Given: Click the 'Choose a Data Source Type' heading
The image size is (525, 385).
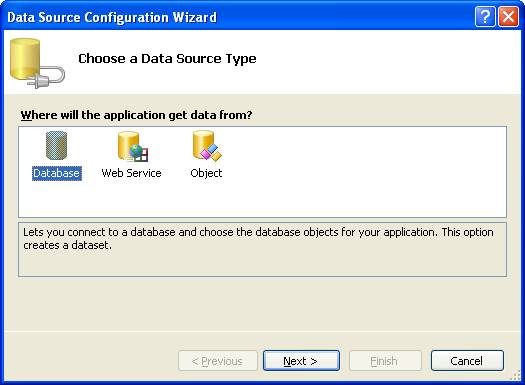Looking at the screenshot, I should [167, 59].
